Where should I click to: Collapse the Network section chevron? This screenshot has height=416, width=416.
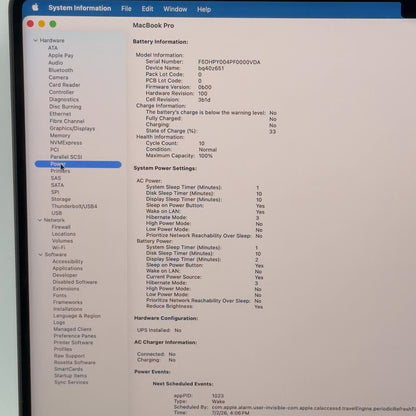(40, 220)
